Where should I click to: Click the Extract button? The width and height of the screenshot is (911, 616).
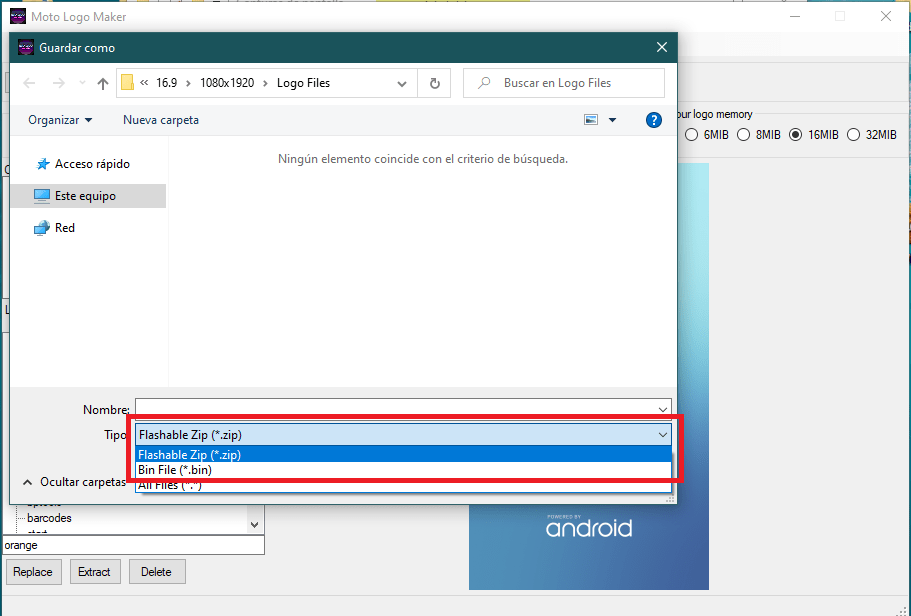coord(95,572)
